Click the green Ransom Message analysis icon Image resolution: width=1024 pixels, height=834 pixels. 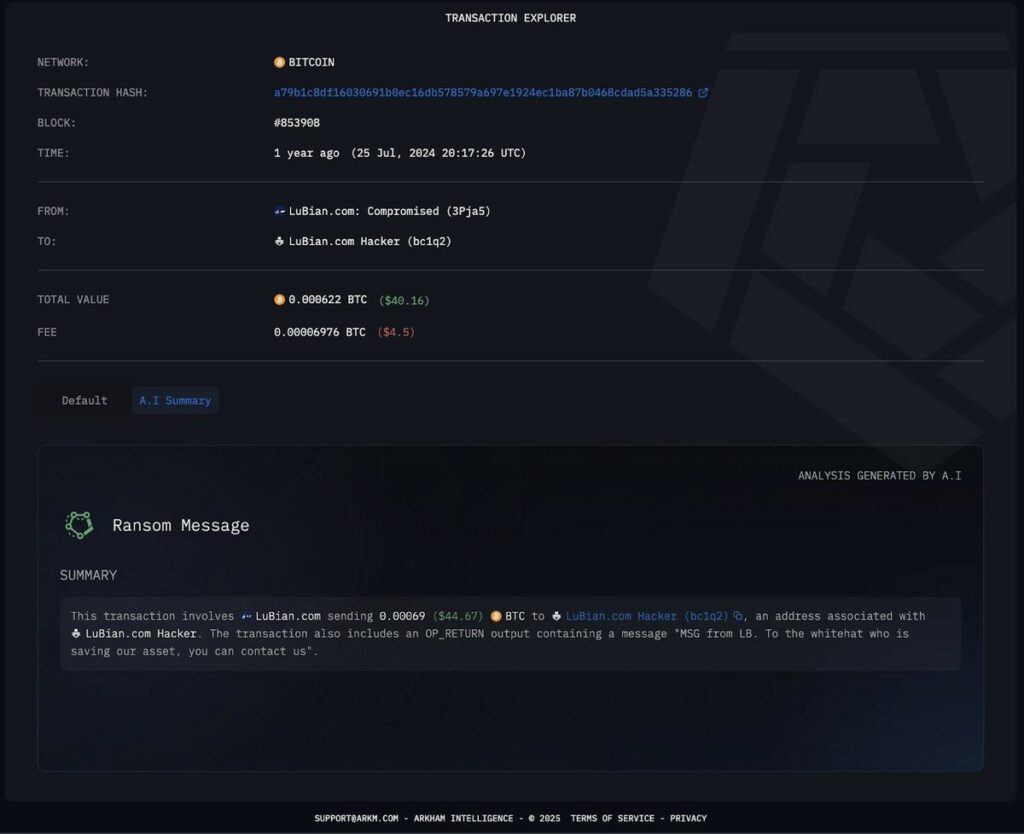79,525
